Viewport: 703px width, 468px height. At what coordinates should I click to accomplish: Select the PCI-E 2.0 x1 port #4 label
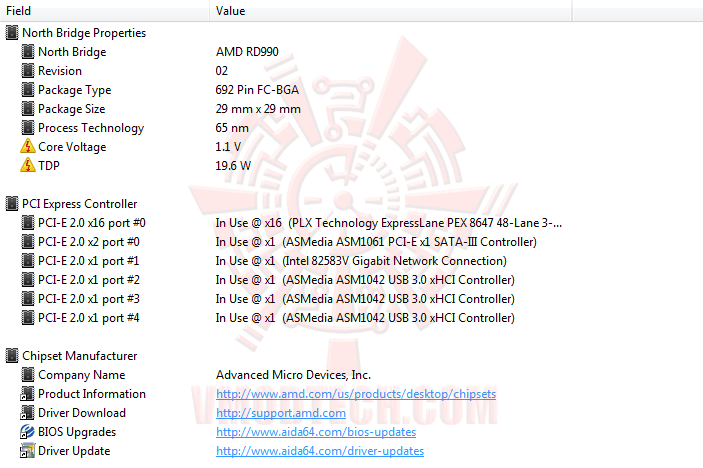point(89,317)
